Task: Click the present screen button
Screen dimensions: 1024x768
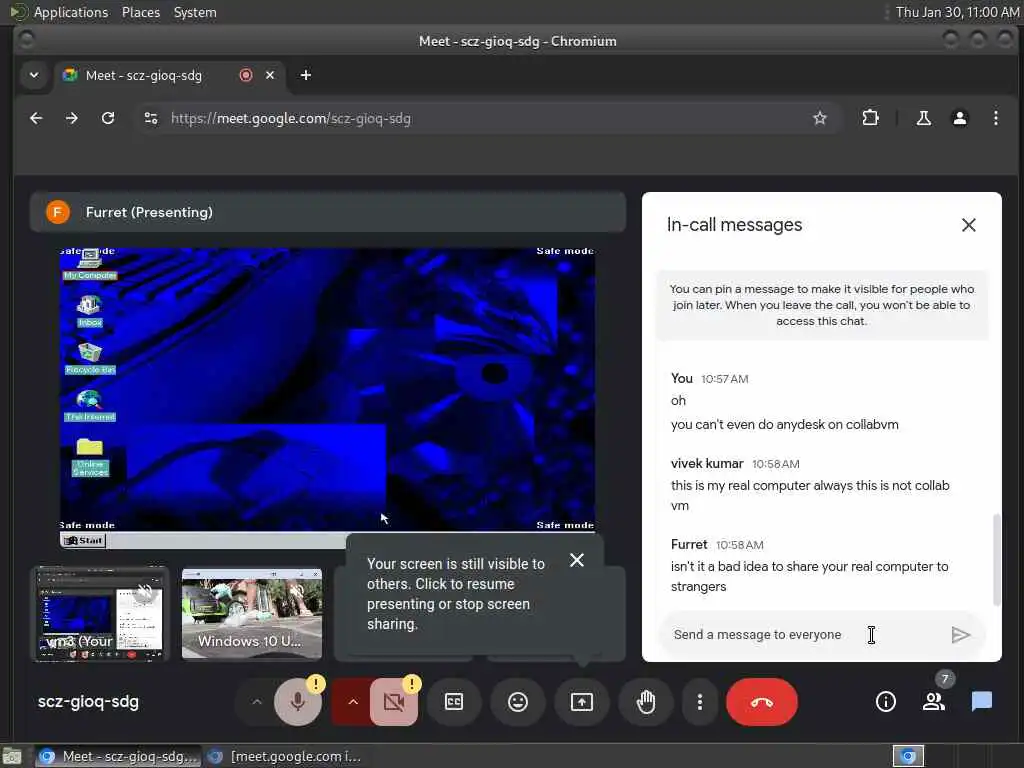Action: [582, 702]
